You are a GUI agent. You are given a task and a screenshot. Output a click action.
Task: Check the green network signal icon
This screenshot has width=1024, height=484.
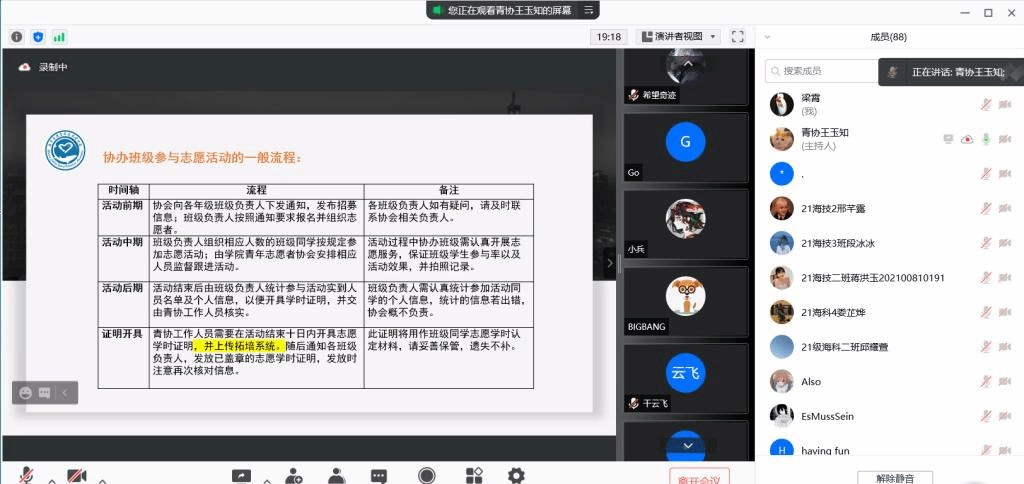(59, 36)
